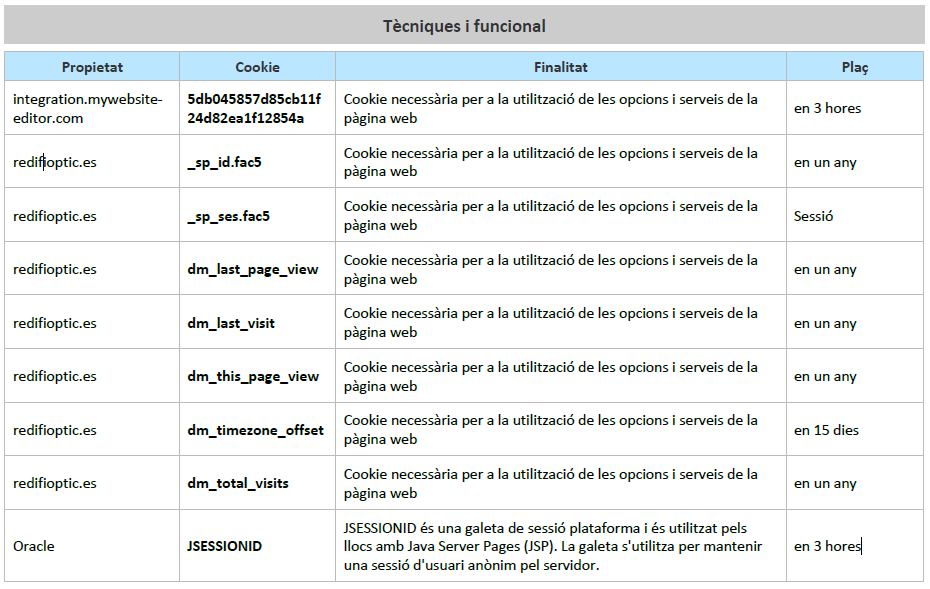Click the dm_this_page_view cookie name
Screen dimensions: 930x589
click(253, 376)
